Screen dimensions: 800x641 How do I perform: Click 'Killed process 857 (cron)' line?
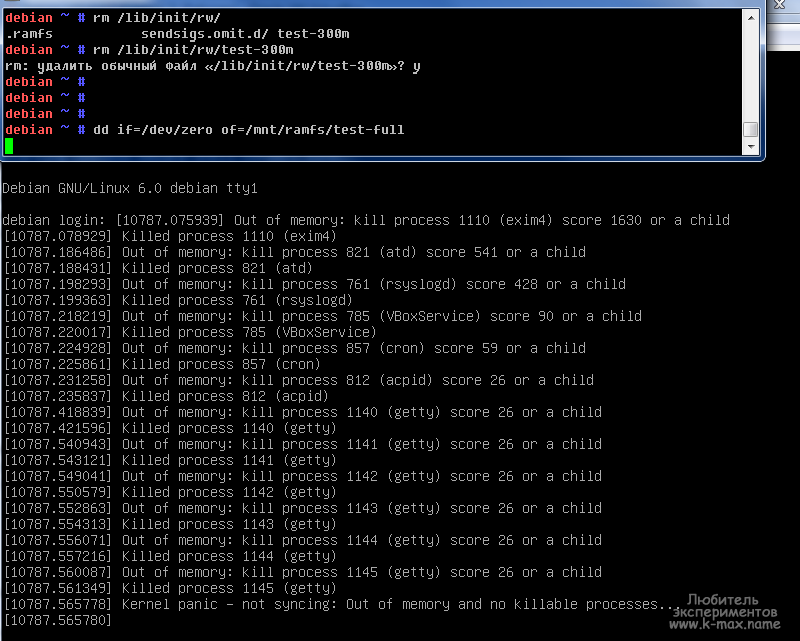[162, 364]
